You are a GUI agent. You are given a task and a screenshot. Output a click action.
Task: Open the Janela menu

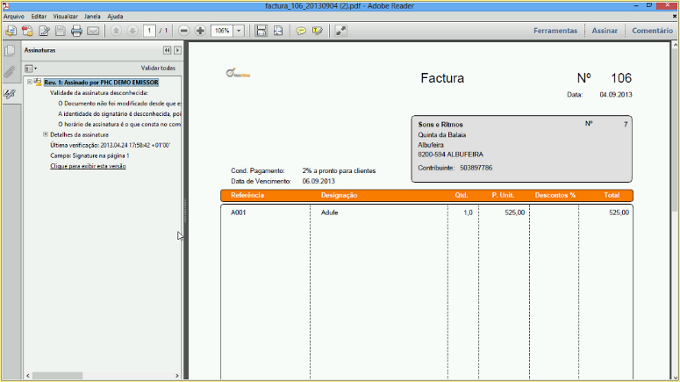[92, 16]
